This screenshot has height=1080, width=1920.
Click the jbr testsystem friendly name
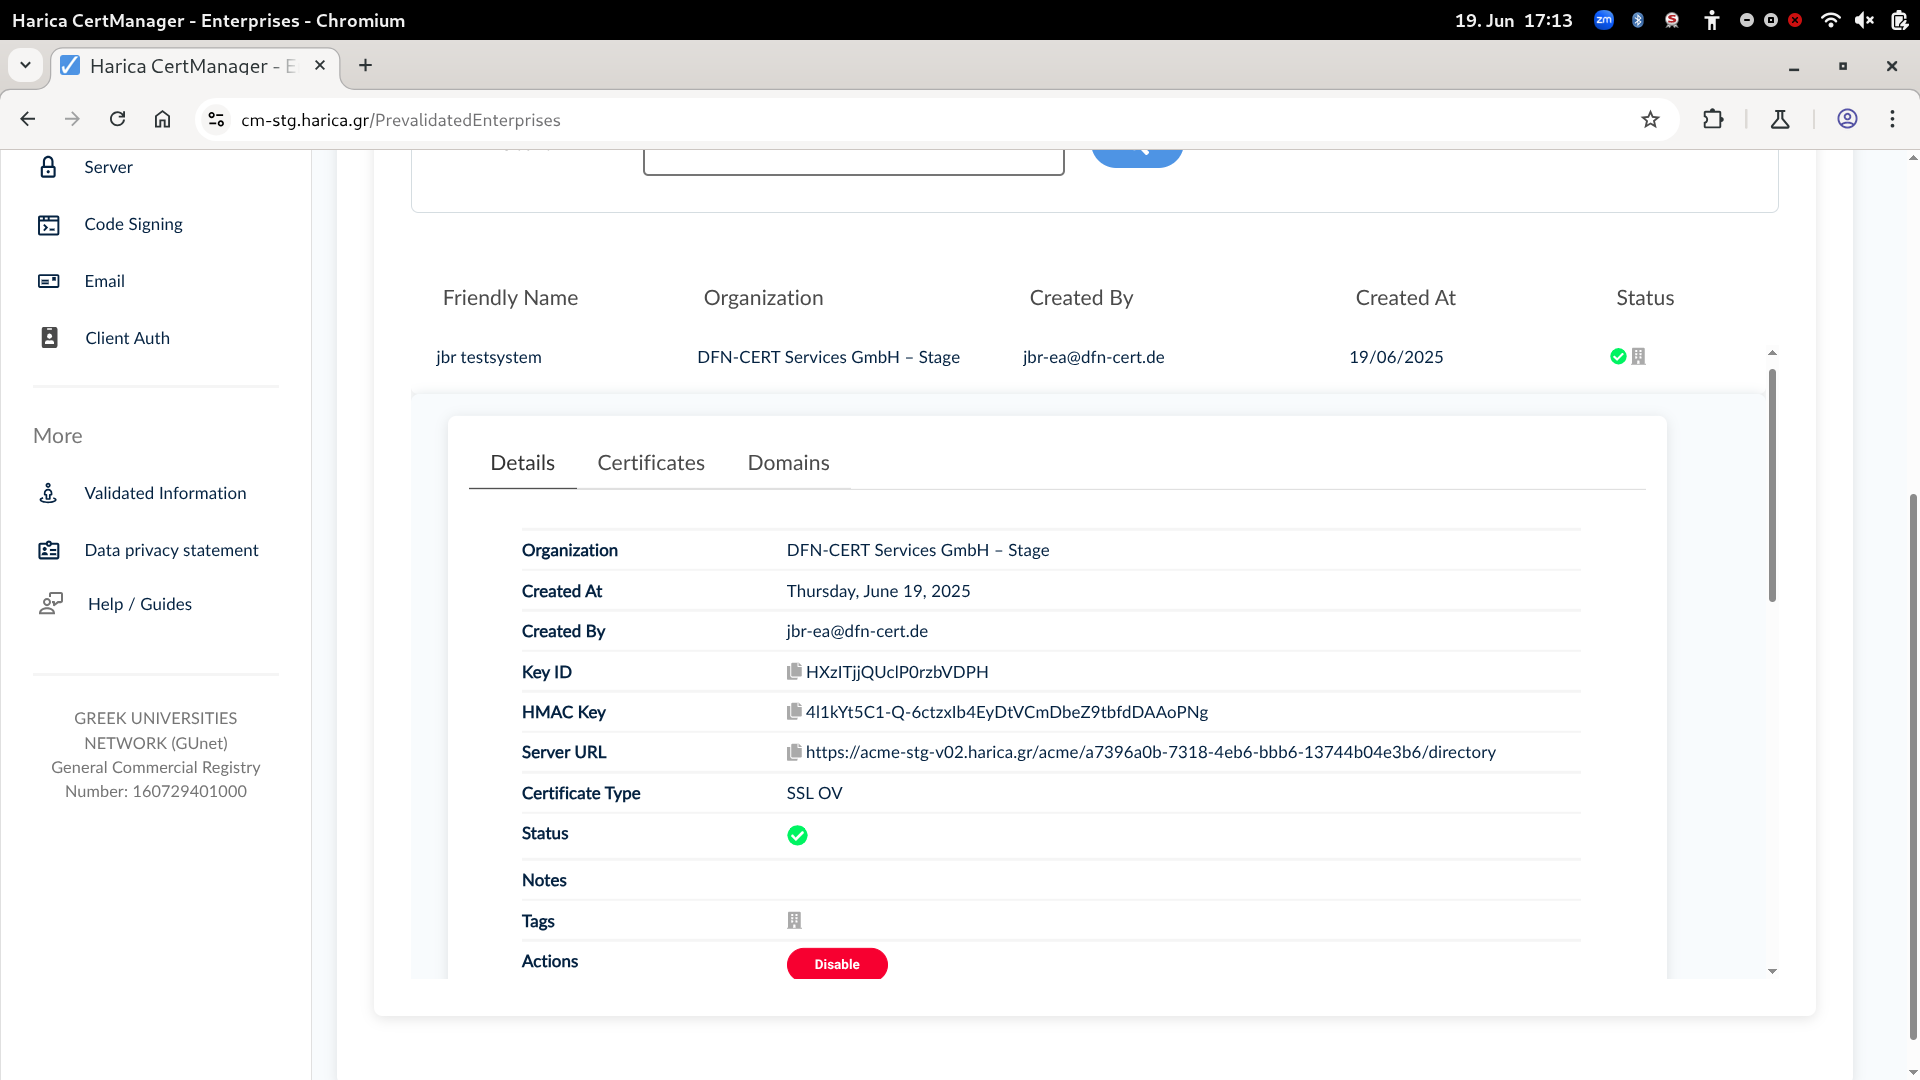click(488, 357)
